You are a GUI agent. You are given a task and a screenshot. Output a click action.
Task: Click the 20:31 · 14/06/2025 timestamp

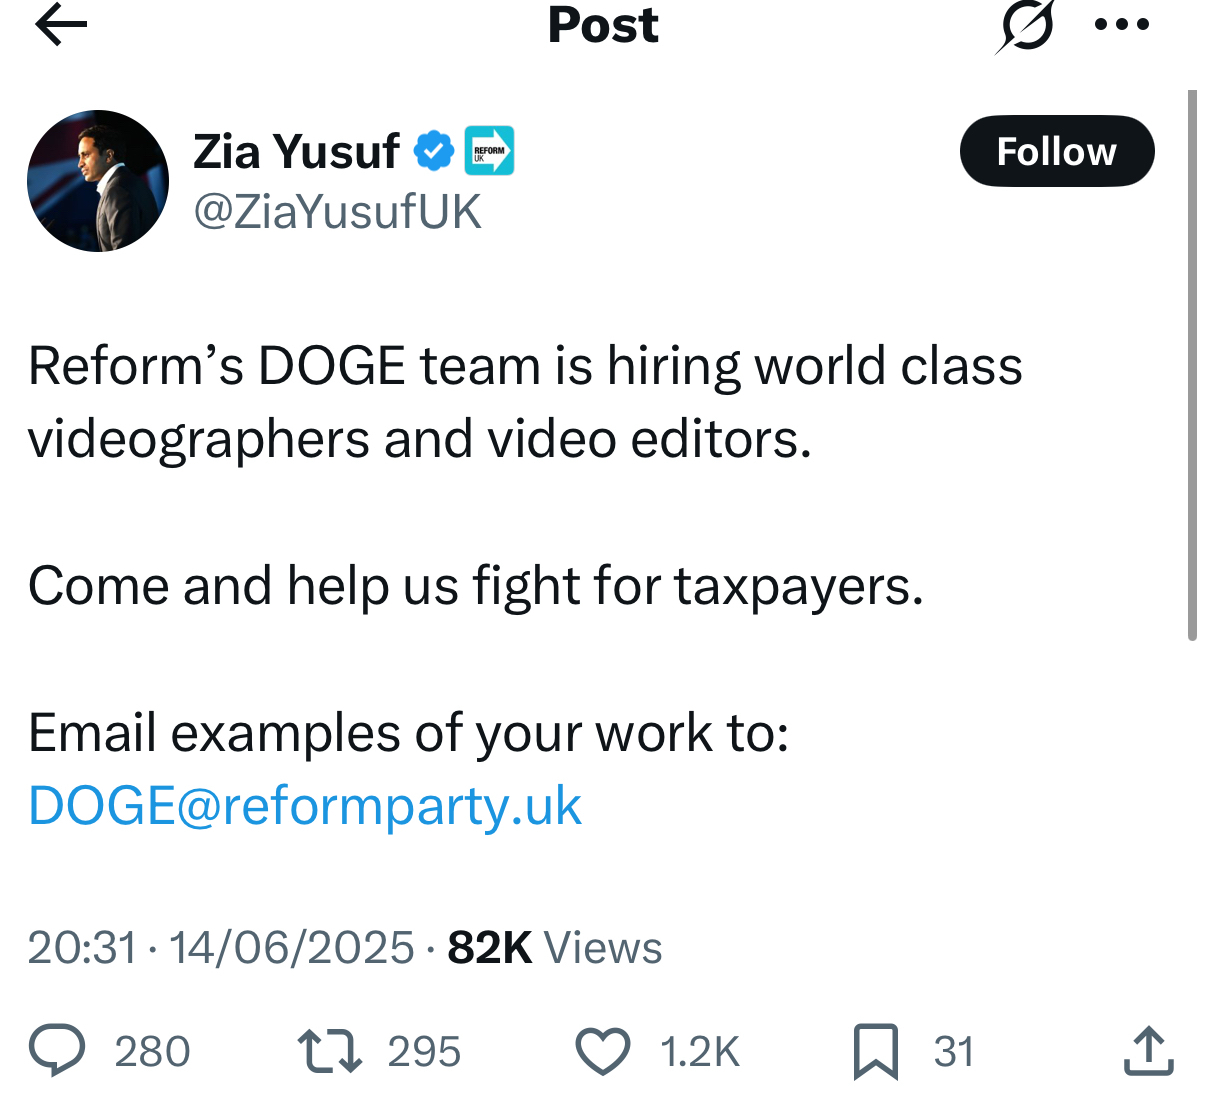(x=220, y=947)
